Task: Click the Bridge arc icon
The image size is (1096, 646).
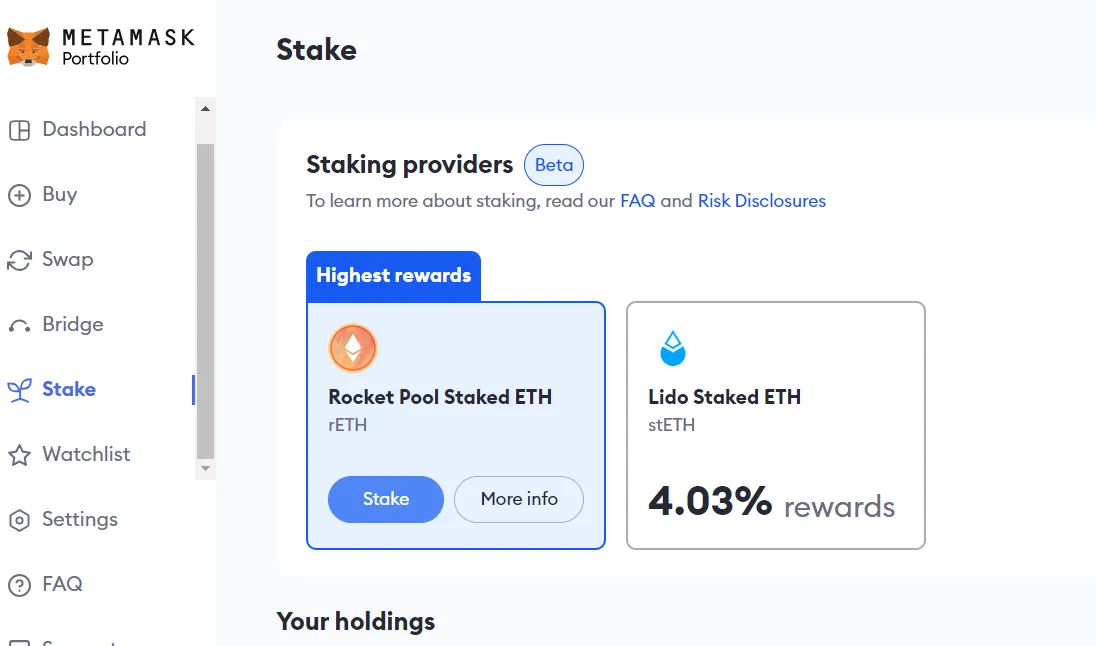Action: pyautogui.click(x=19, y=326)
